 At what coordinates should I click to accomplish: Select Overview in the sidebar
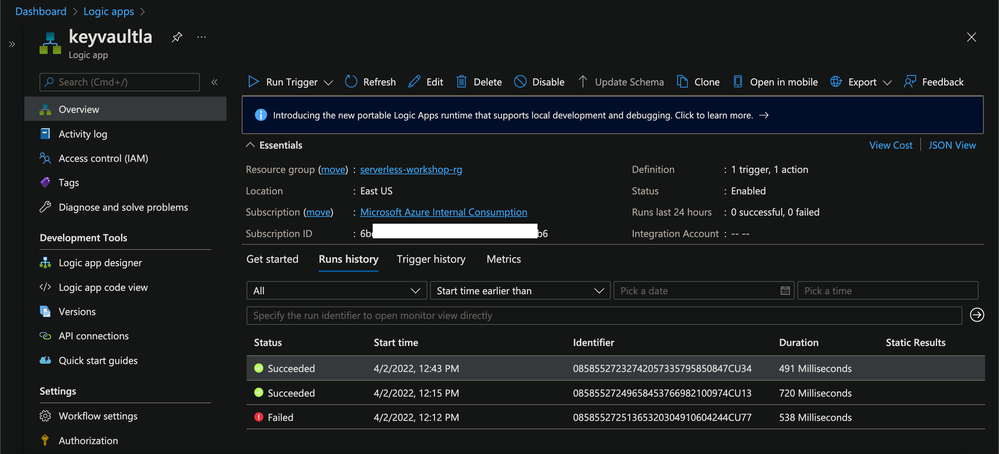pyautogui.click(x=126, y=109)
